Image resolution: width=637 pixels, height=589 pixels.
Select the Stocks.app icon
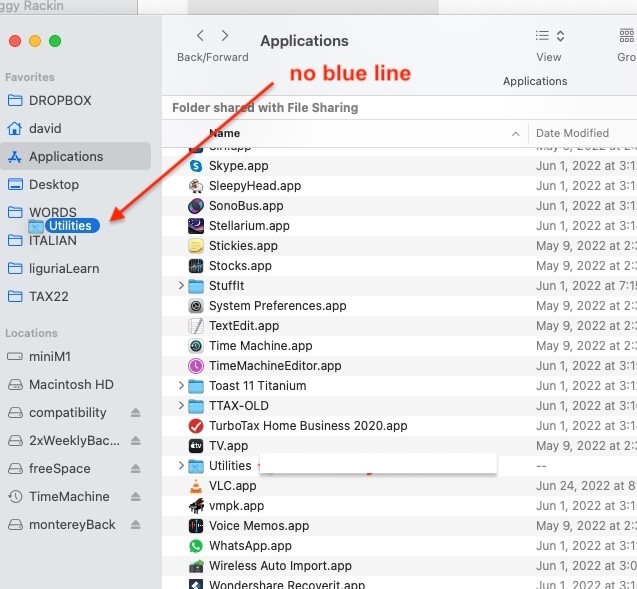click(196, 266)
